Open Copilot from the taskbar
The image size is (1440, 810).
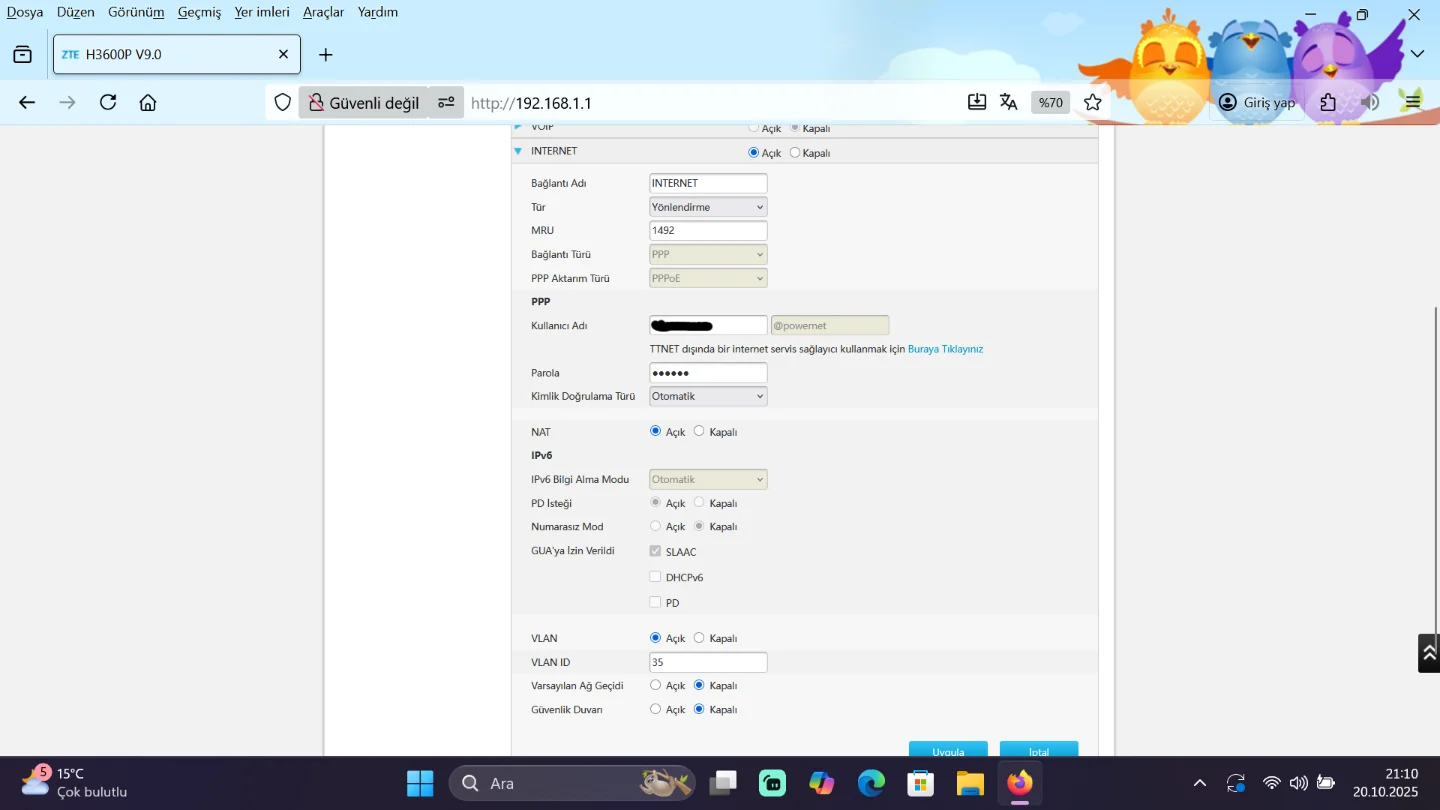[x=822, y=783]
